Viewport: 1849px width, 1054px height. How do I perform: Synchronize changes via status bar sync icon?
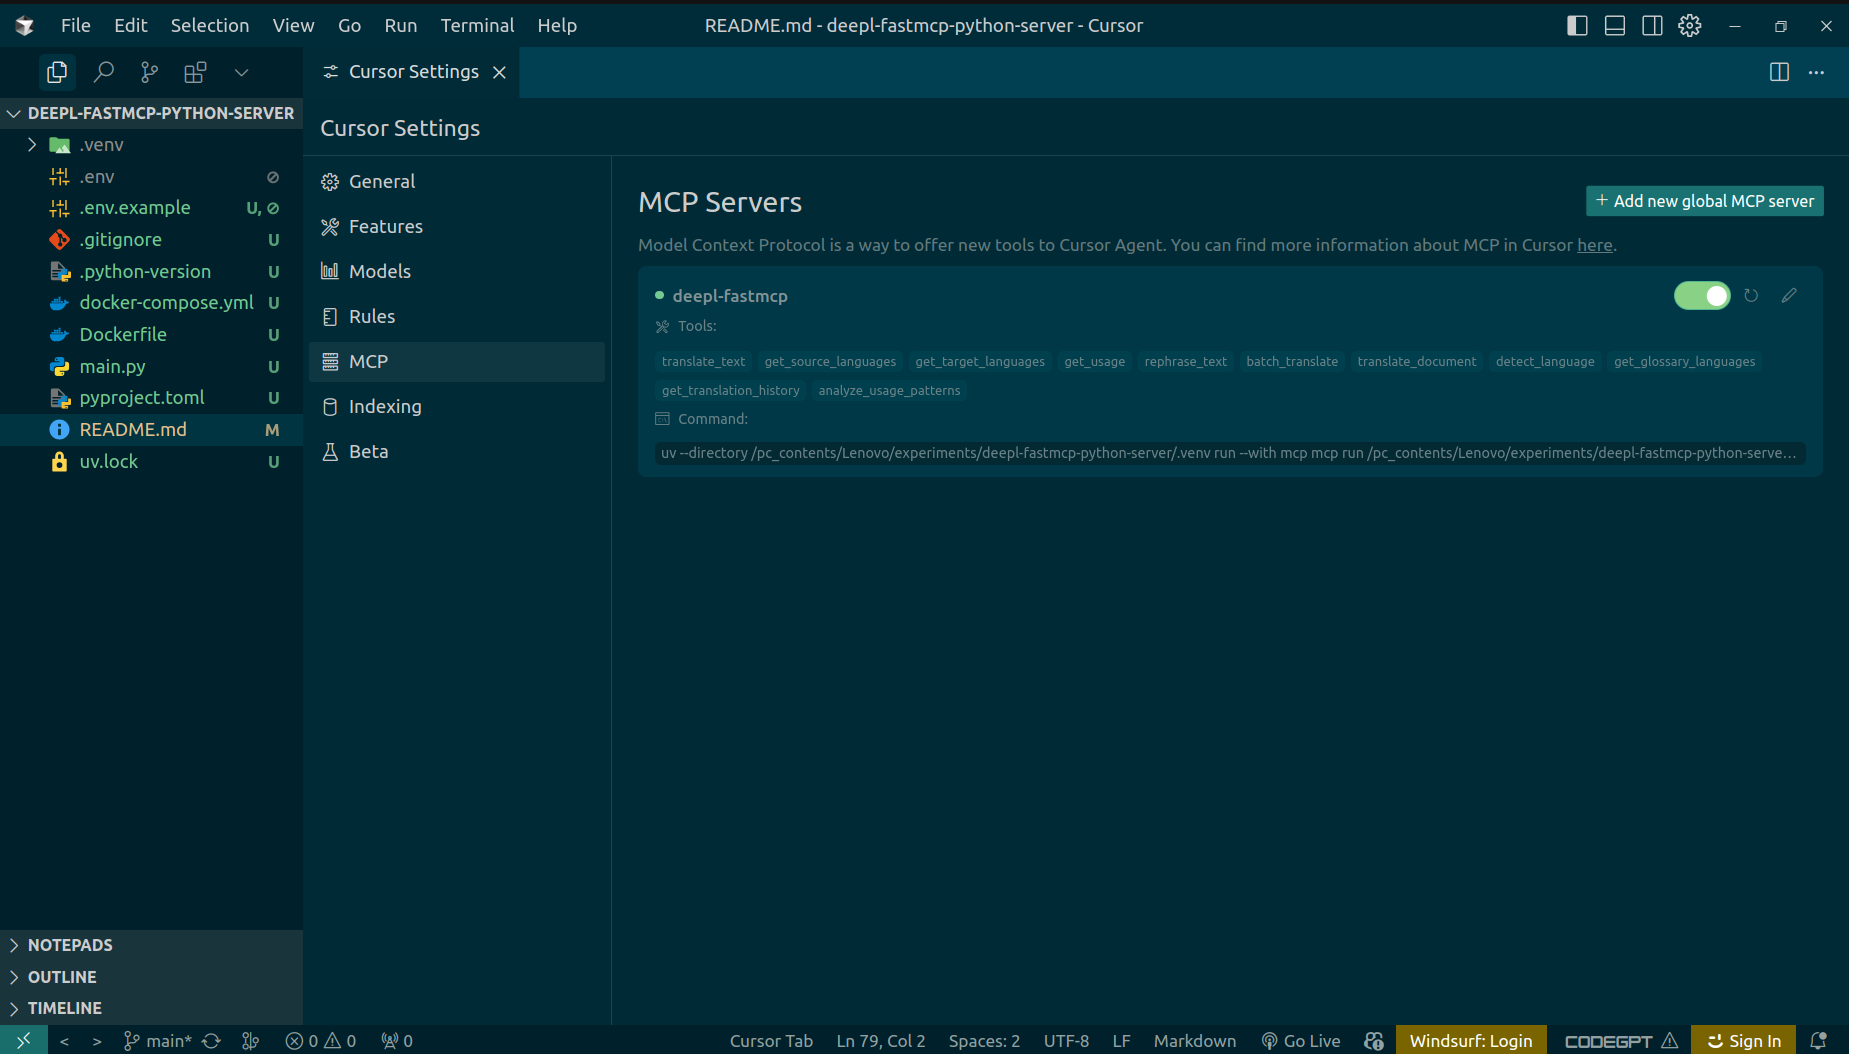[212, 1040]
